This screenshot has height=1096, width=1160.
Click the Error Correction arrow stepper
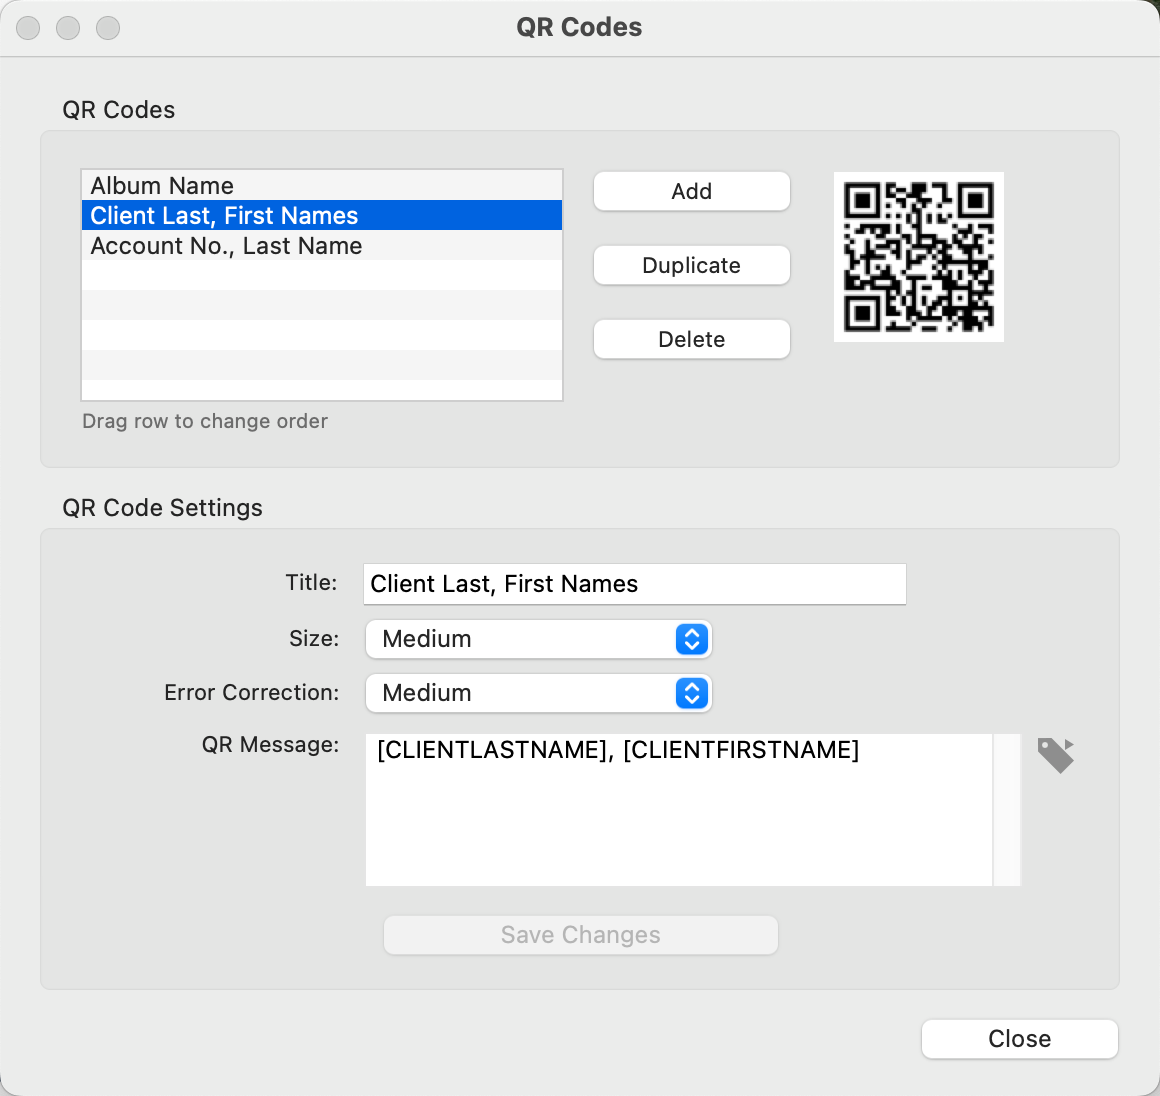[692, 693]
